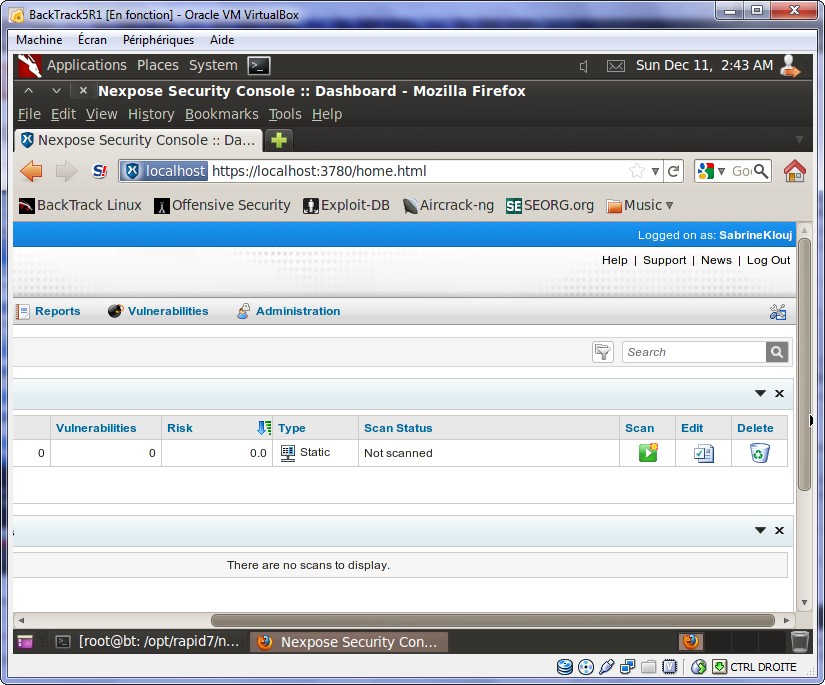
Task: Click Firefox workspace icon in bottom panel
Action: (x=691, y=642)
